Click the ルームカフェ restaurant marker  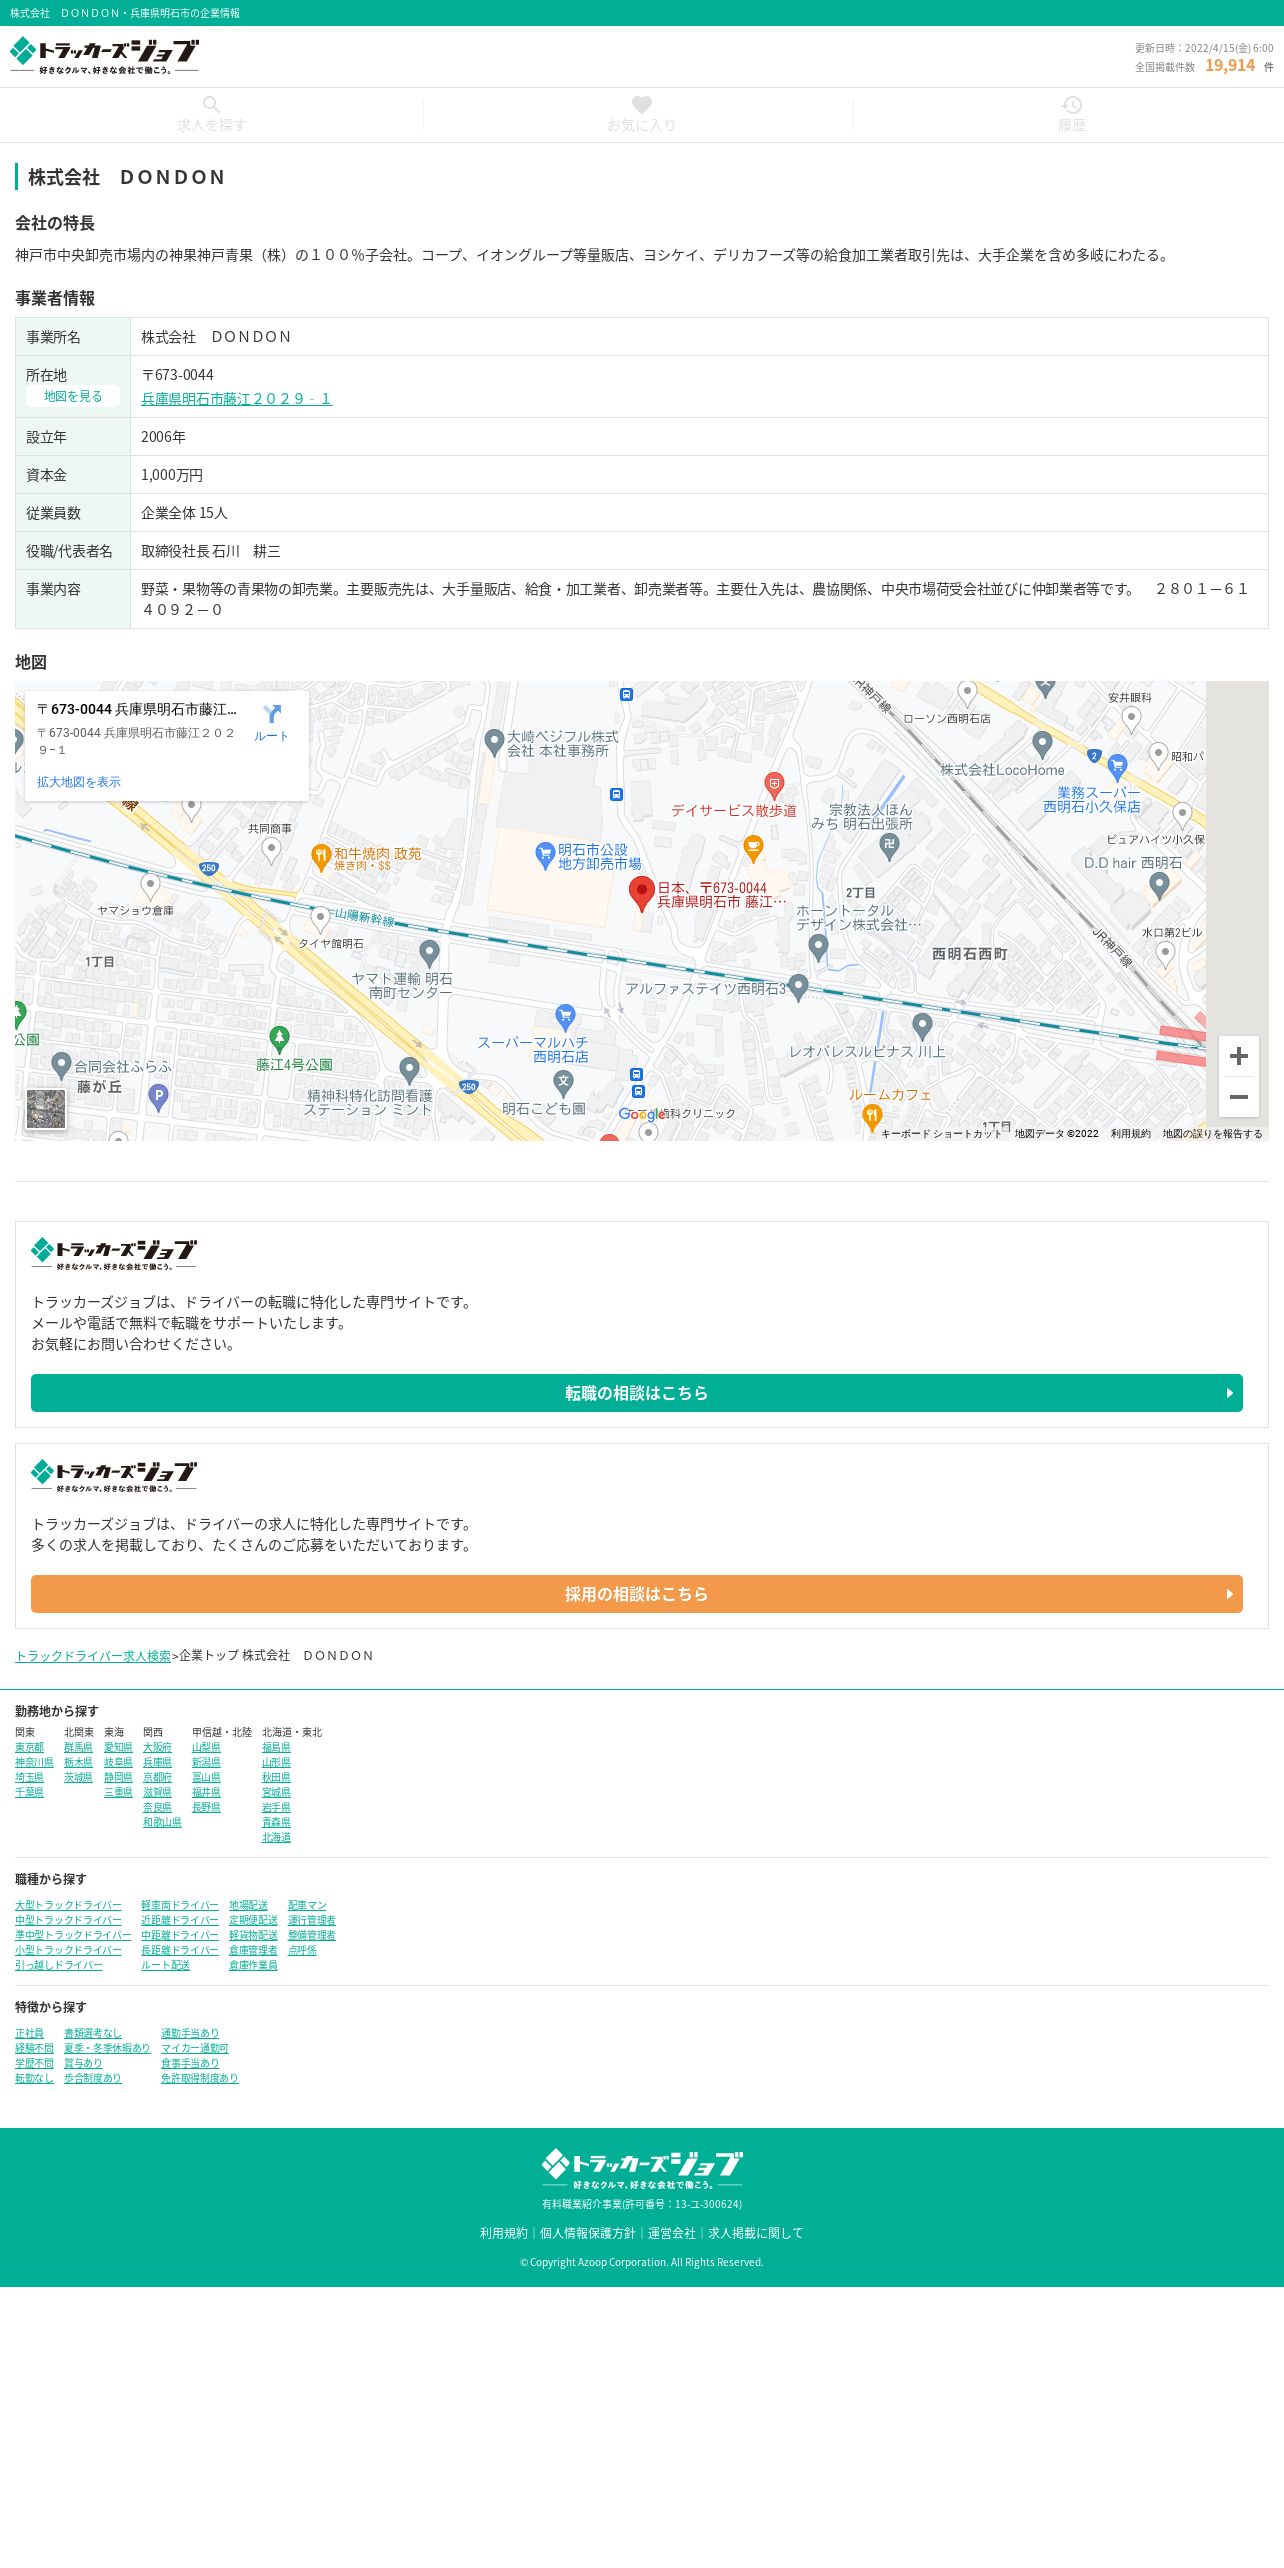[872, 1116]
